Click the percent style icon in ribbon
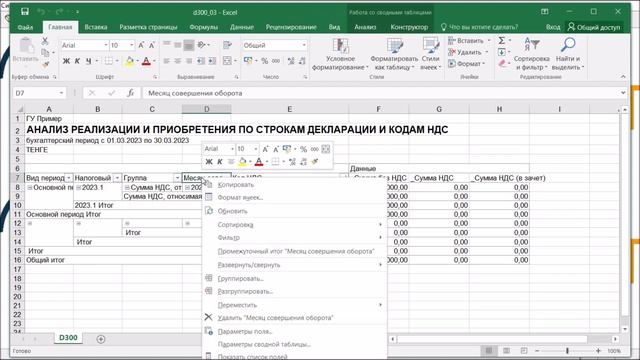Screen dimensions: 640x360 click(x=264, y=61)
